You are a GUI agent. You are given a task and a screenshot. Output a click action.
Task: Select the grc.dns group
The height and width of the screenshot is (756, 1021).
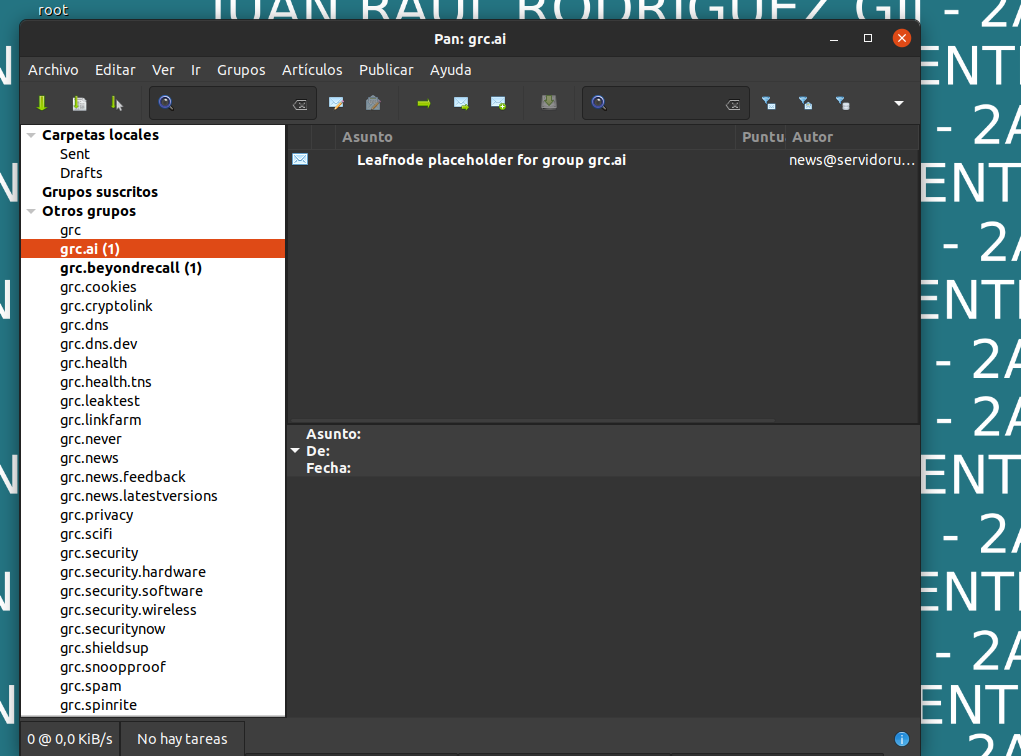(x=85, y=324)
